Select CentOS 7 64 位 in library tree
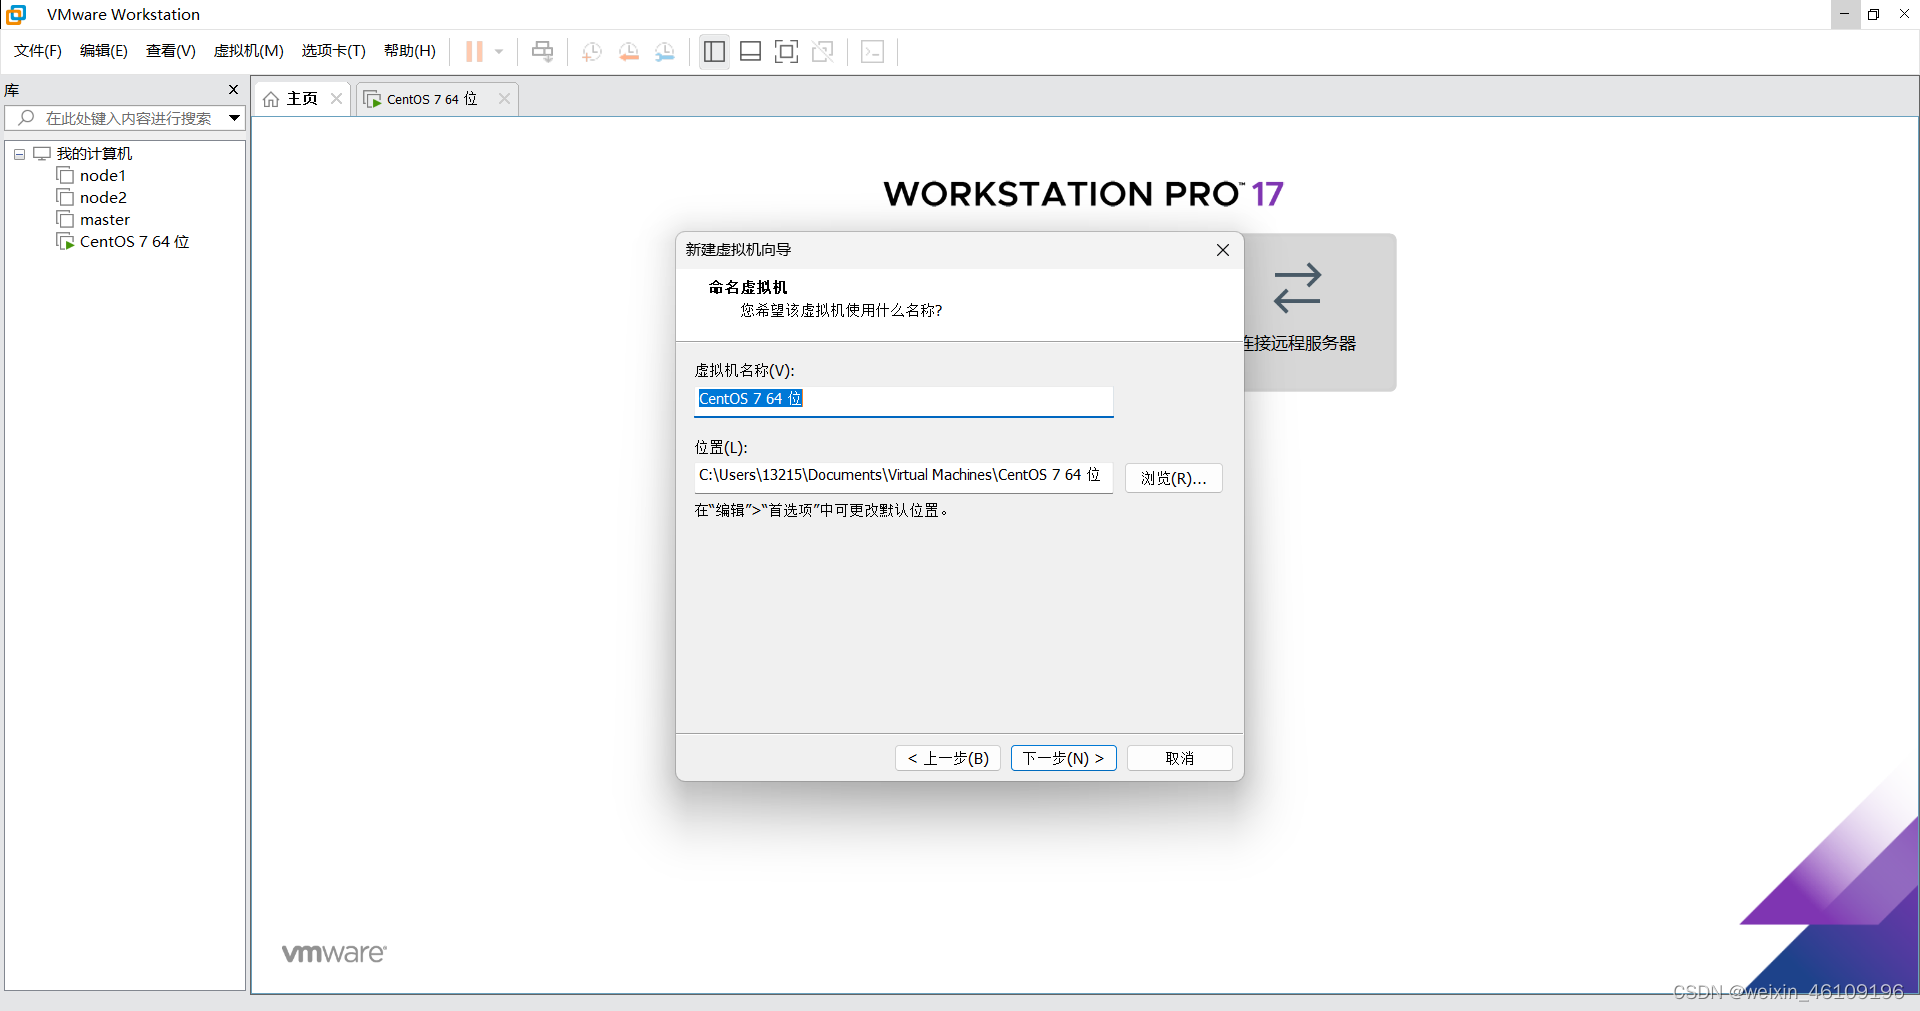The height and width of the screenshot is (1011, 1920). click(x=135, y=242)
